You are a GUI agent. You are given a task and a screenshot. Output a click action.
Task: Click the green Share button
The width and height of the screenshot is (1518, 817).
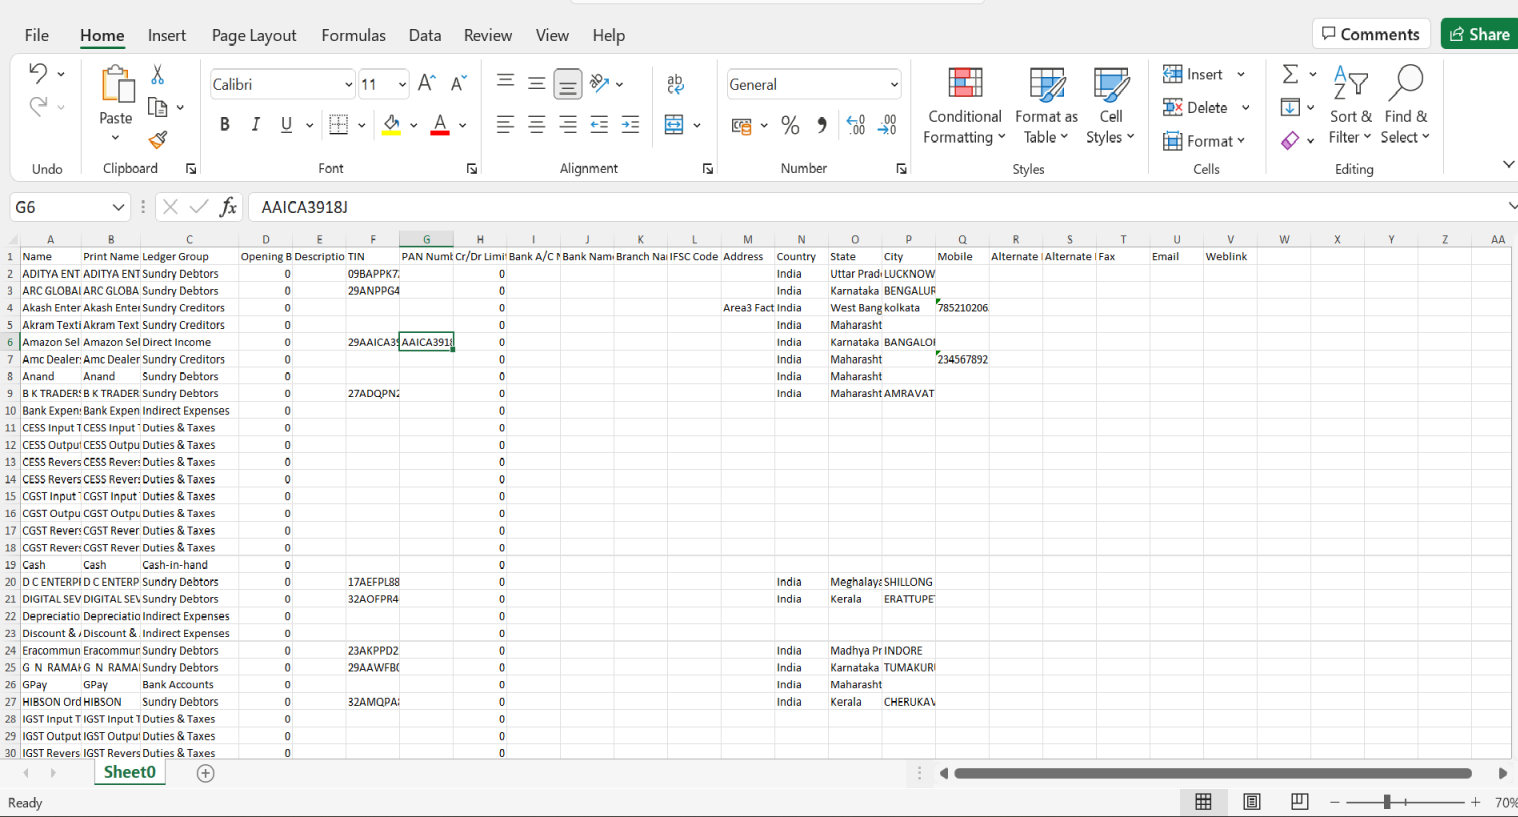pyautogui.click(x=1480, y=34)
